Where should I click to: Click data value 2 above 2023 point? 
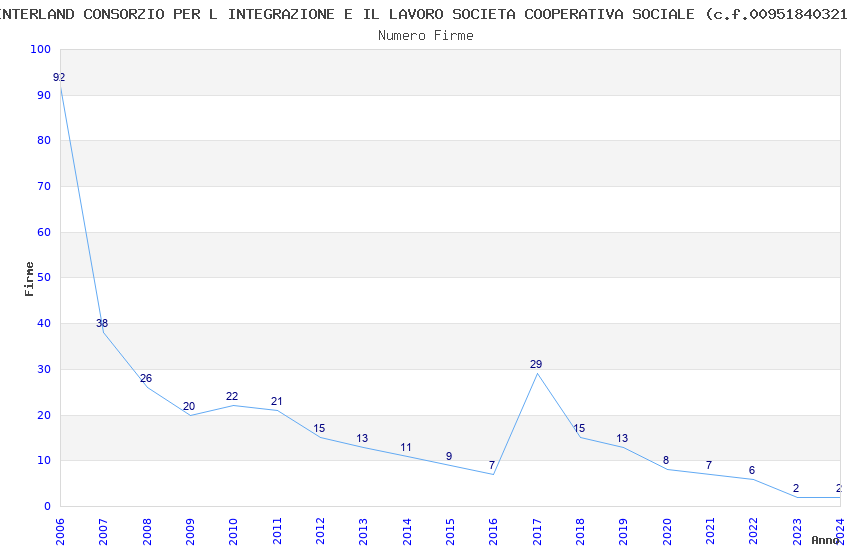(796, 489)
